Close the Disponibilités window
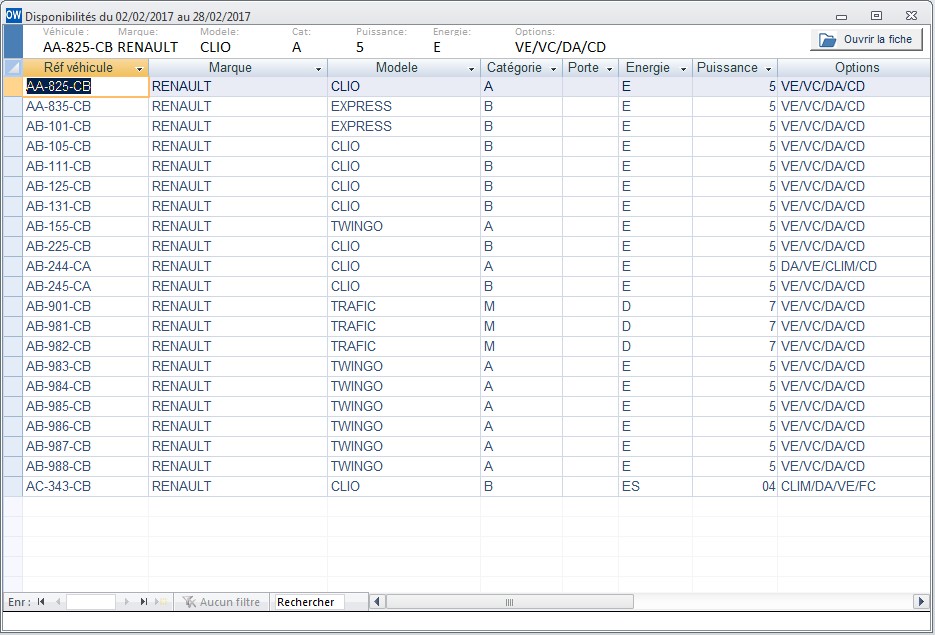The image size is (935, 635). point(911,16)
